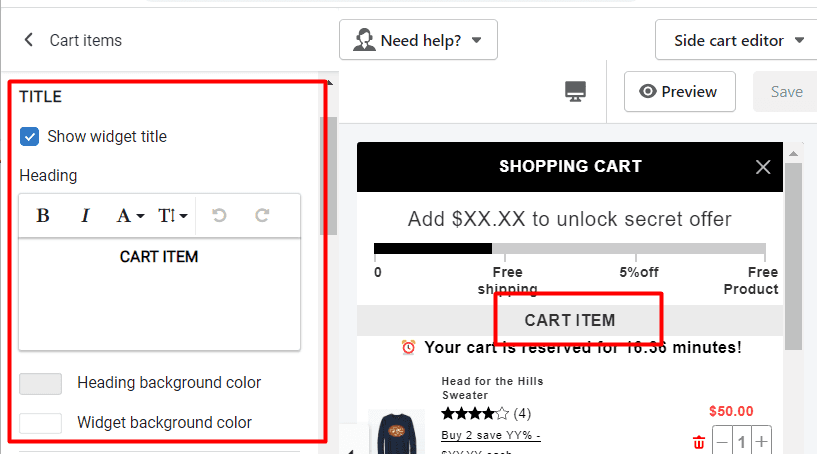Go back using the Cart items arrow
Image resolution: width=817 pixels, height=454 pixels.
(x=29, y=40)
